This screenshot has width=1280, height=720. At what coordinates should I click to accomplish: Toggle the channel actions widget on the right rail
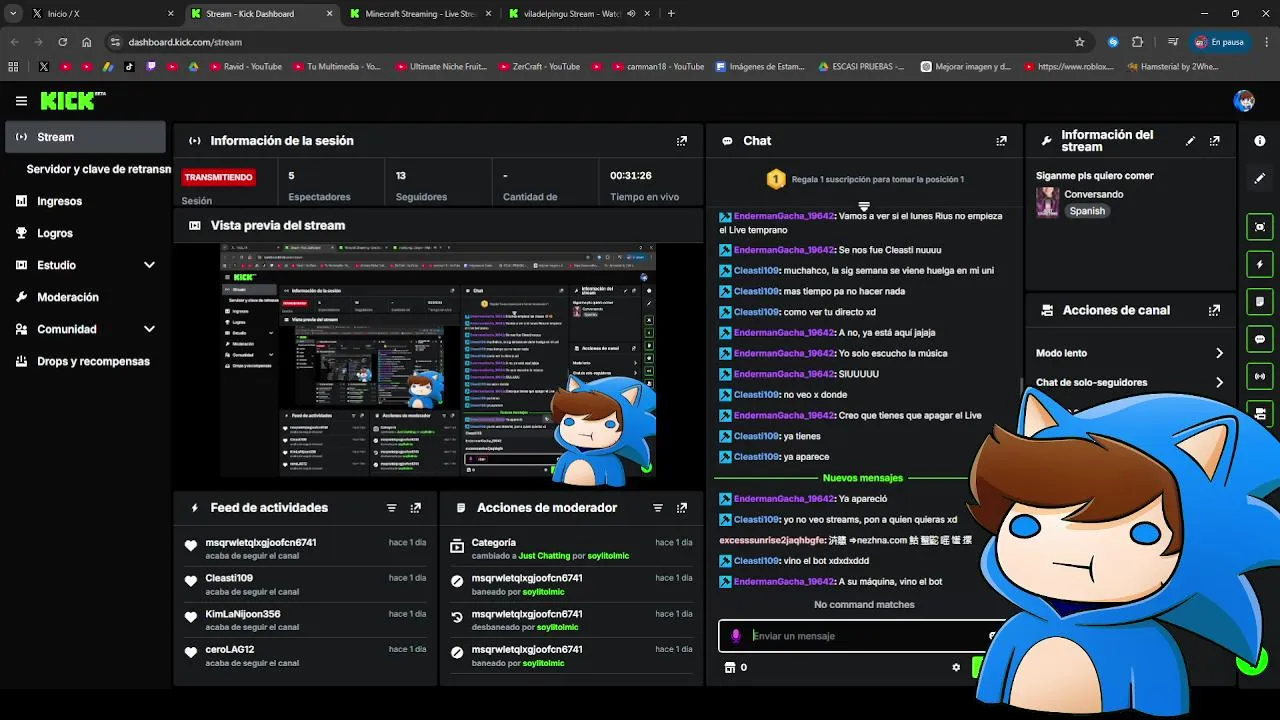coord(1260,413)
